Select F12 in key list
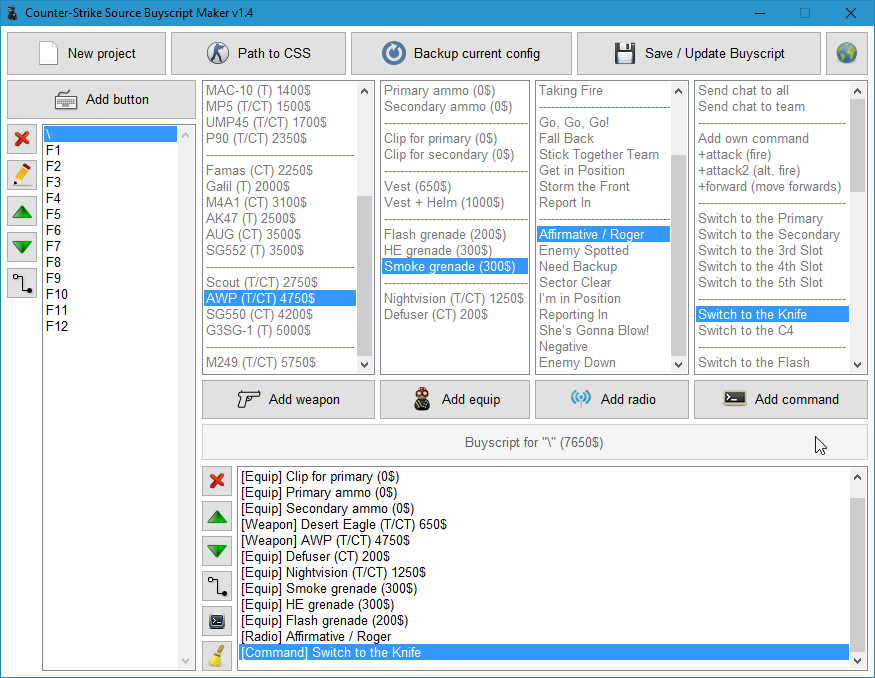875x678 pixels. [x=110, y=326]
